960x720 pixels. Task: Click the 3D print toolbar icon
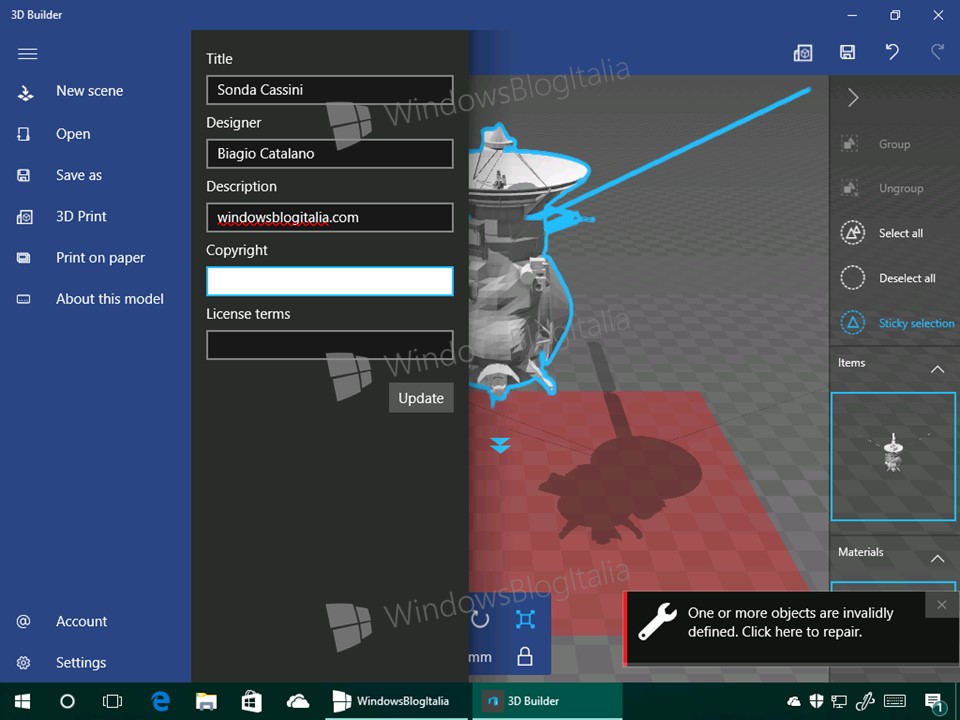[803, 53]
